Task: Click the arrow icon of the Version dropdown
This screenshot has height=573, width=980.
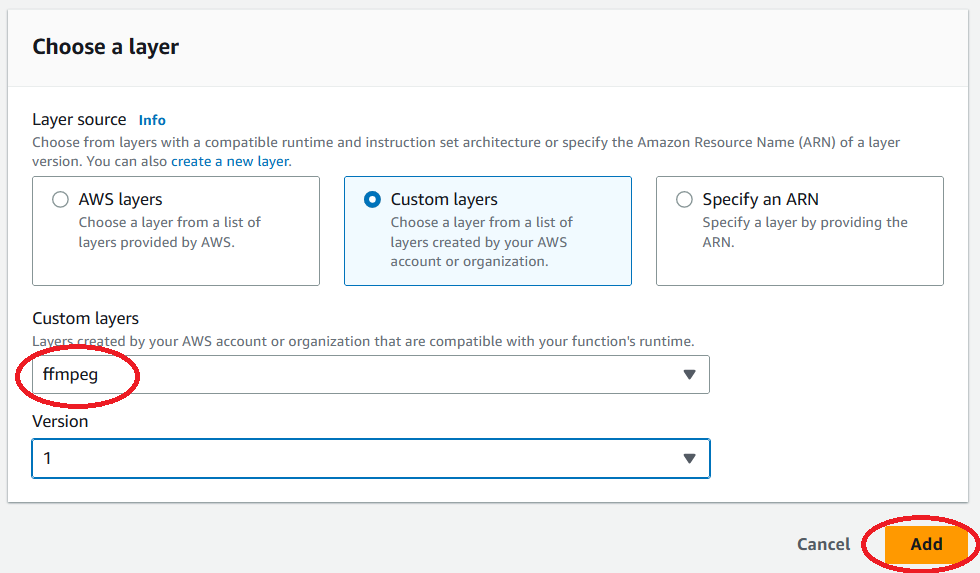Action: click(x=689, y=459)
